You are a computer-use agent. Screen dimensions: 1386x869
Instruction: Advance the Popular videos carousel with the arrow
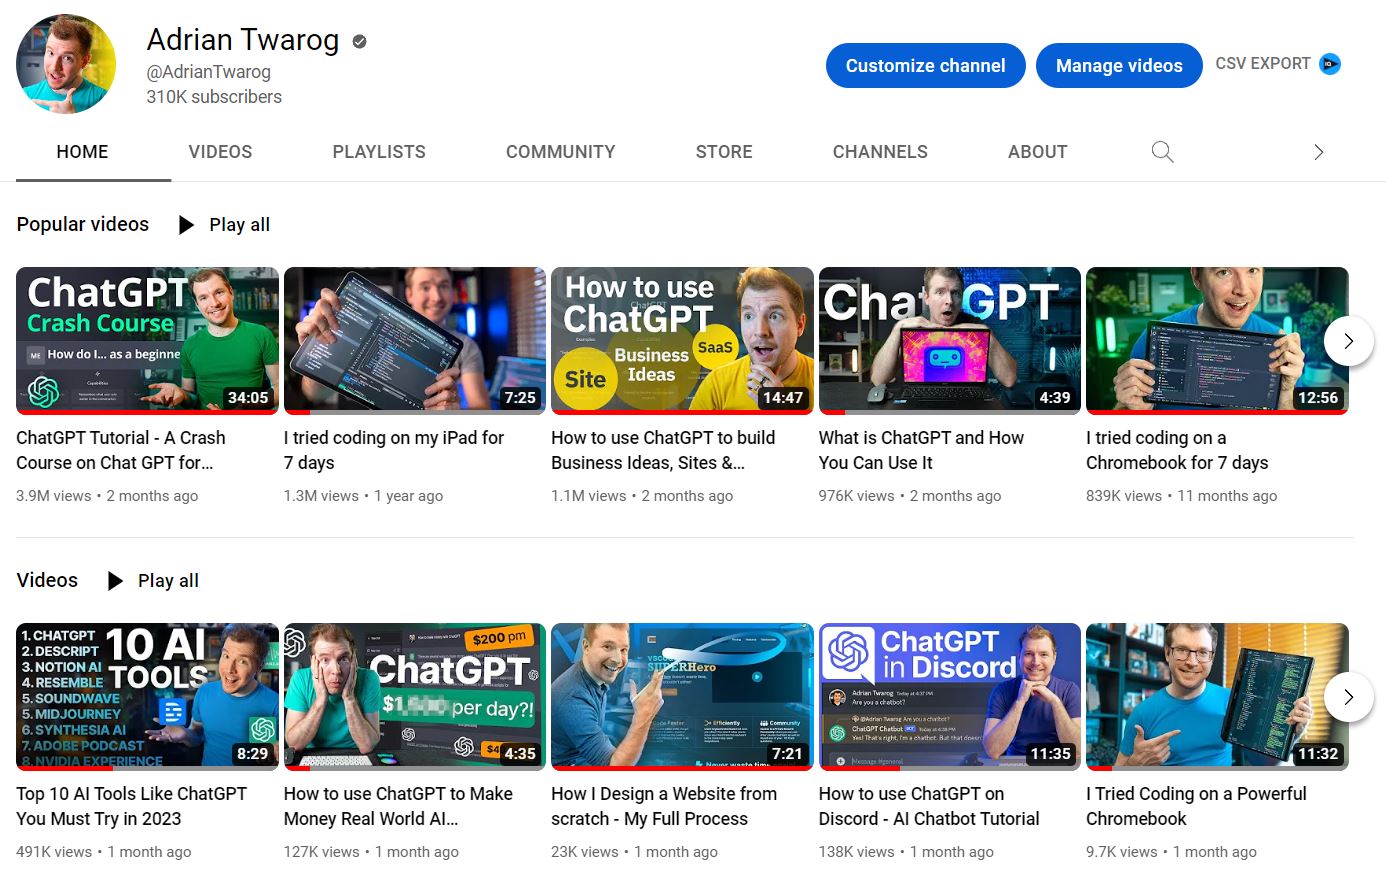point(1348,341)
